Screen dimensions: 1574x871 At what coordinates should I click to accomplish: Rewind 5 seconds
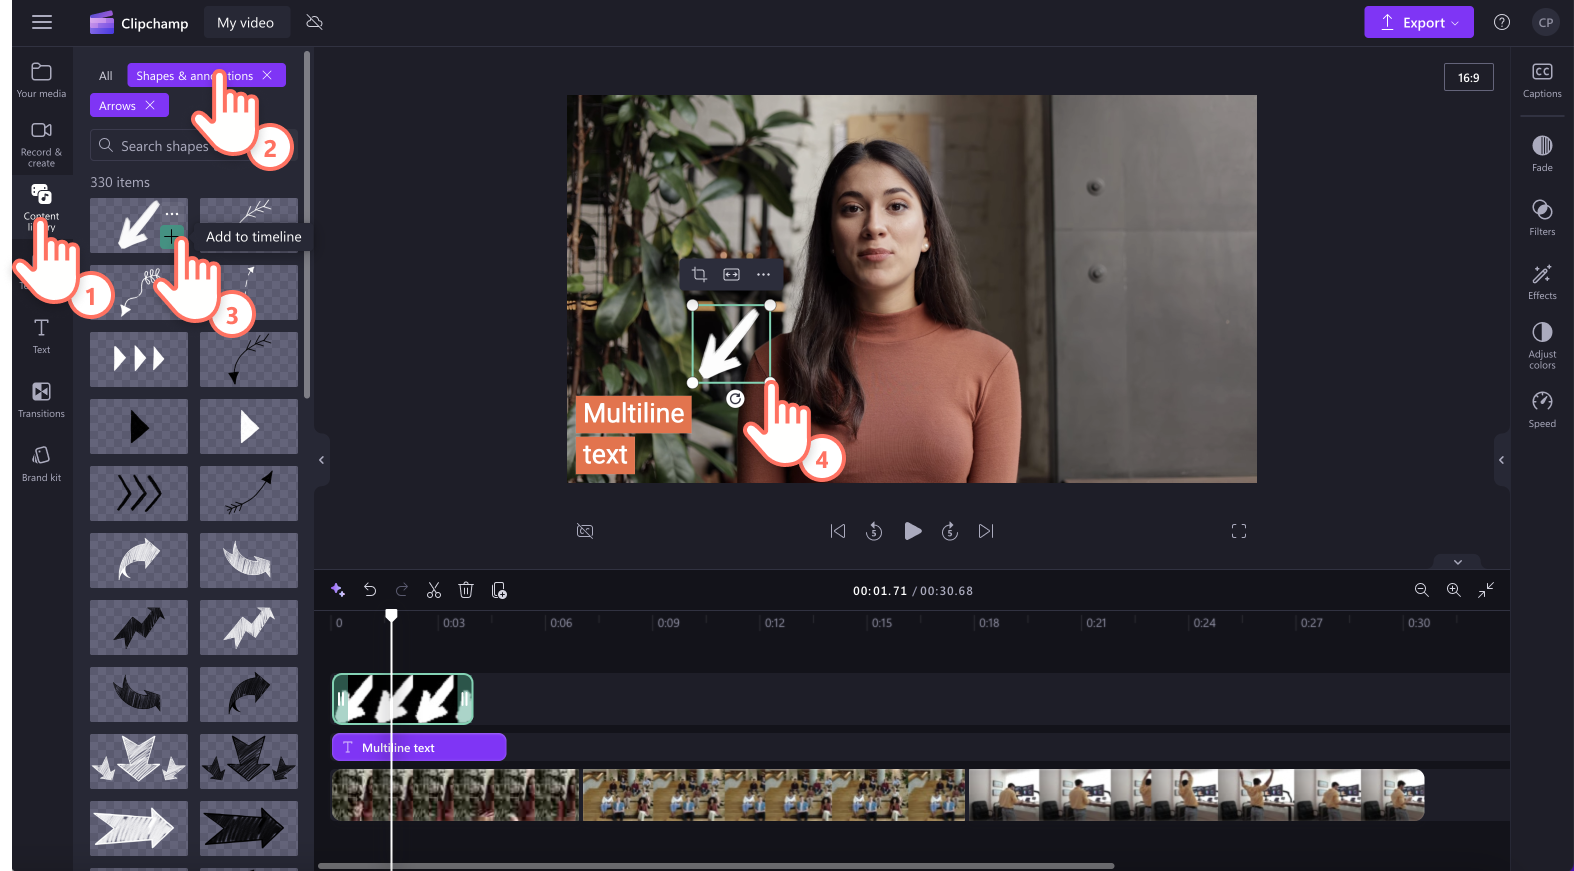click(x=874, y=531)
